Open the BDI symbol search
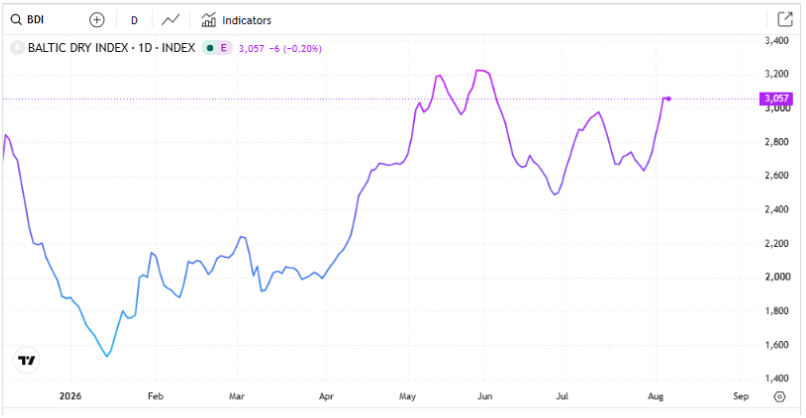 pyautogui.click(x=28, y=20)
